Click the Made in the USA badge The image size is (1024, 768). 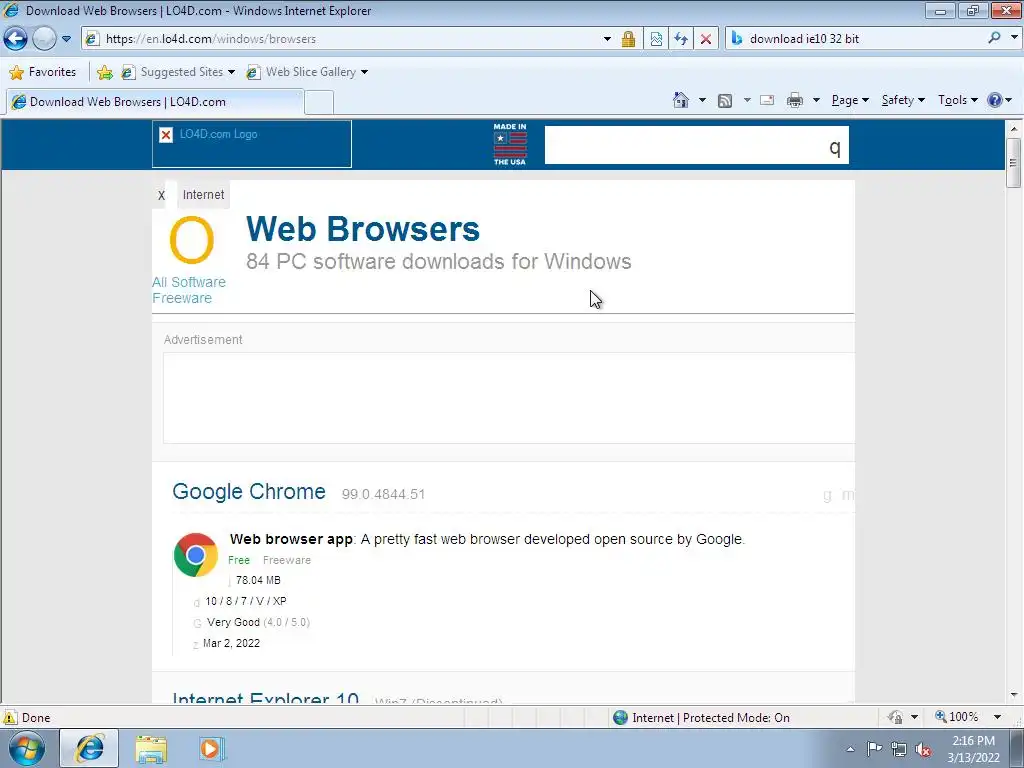509,144
